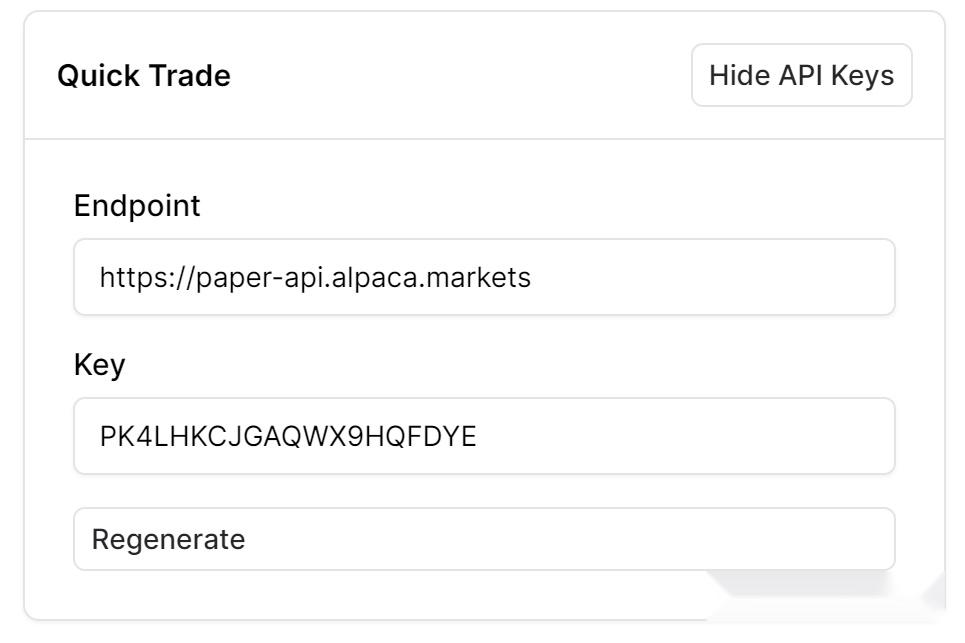Viewport: 965px width, 643px height.
Task: Select the Quick Trade panel heading
Action: click(x=144, y=76)
